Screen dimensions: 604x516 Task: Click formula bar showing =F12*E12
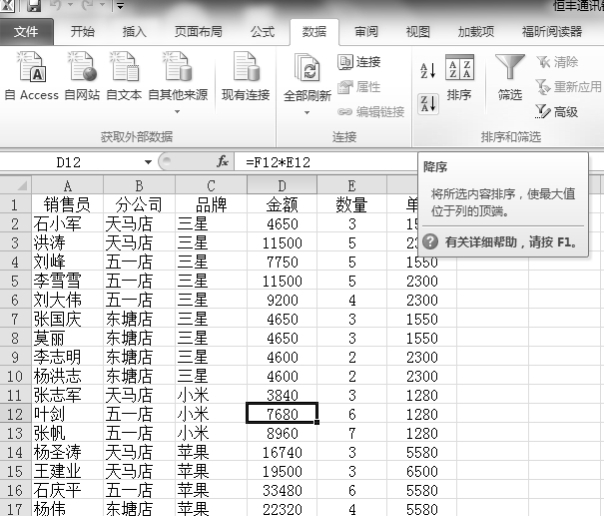(x=326, y=162)
